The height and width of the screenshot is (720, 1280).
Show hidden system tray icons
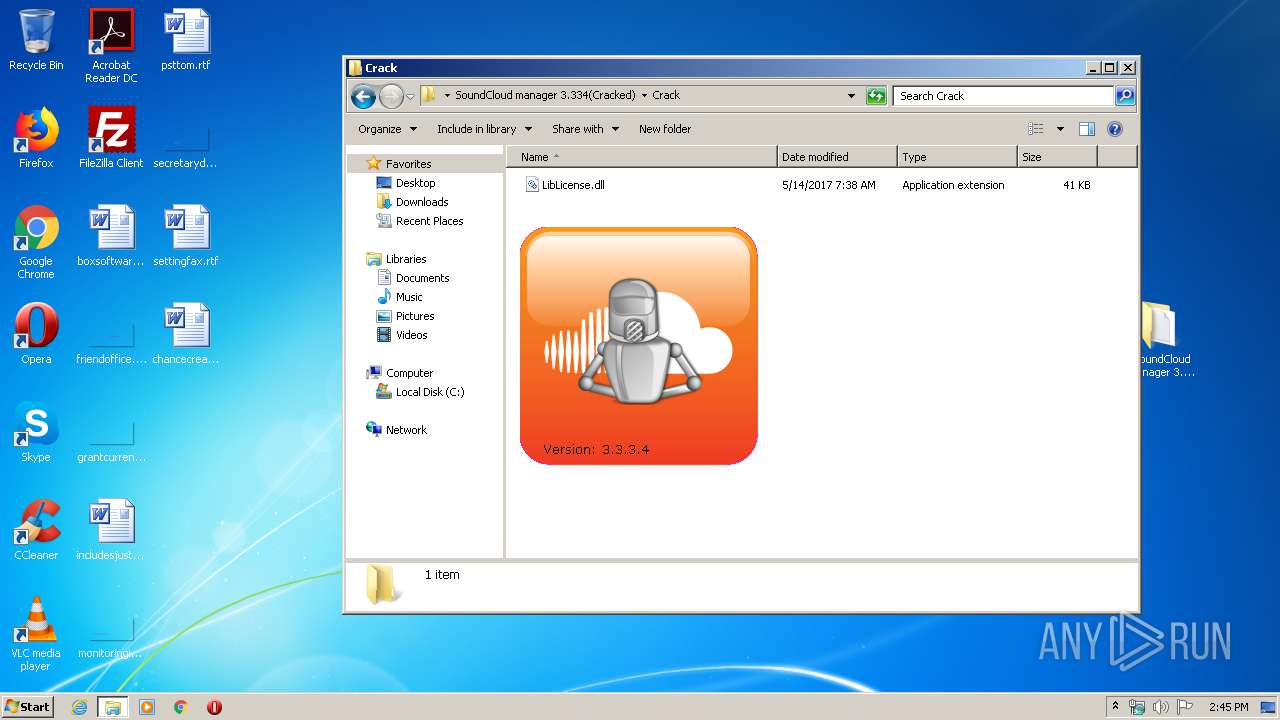click(1116, 707)
